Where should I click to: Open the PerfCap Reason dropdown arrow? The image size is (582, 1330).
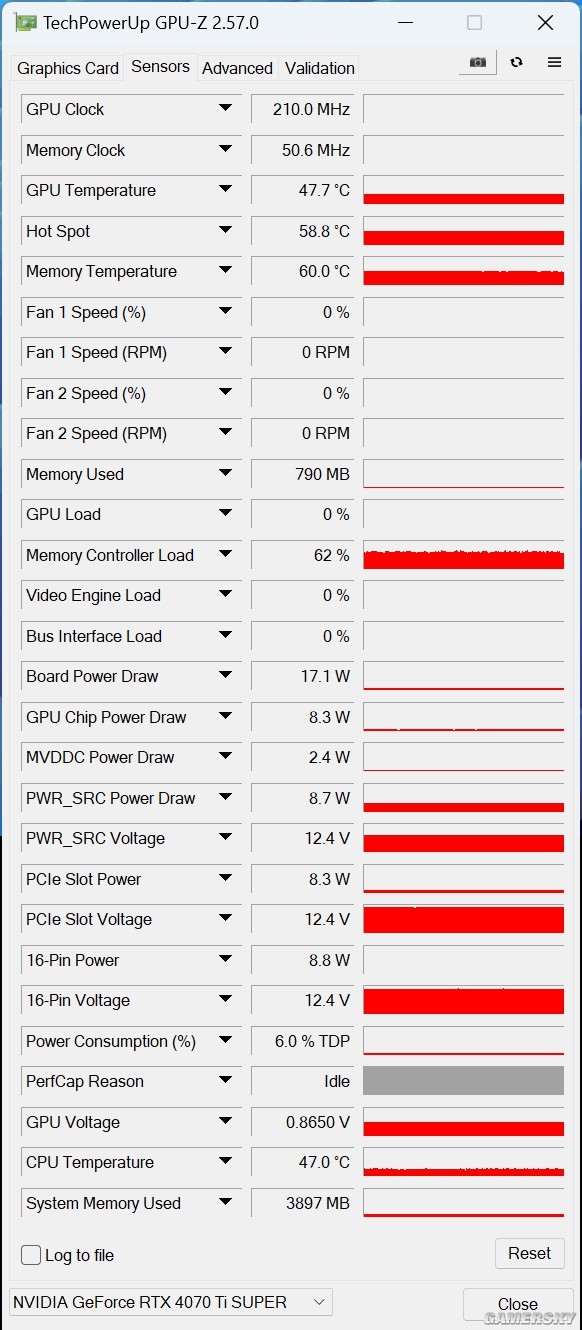pyautogui.click(x=225, y=1080)
